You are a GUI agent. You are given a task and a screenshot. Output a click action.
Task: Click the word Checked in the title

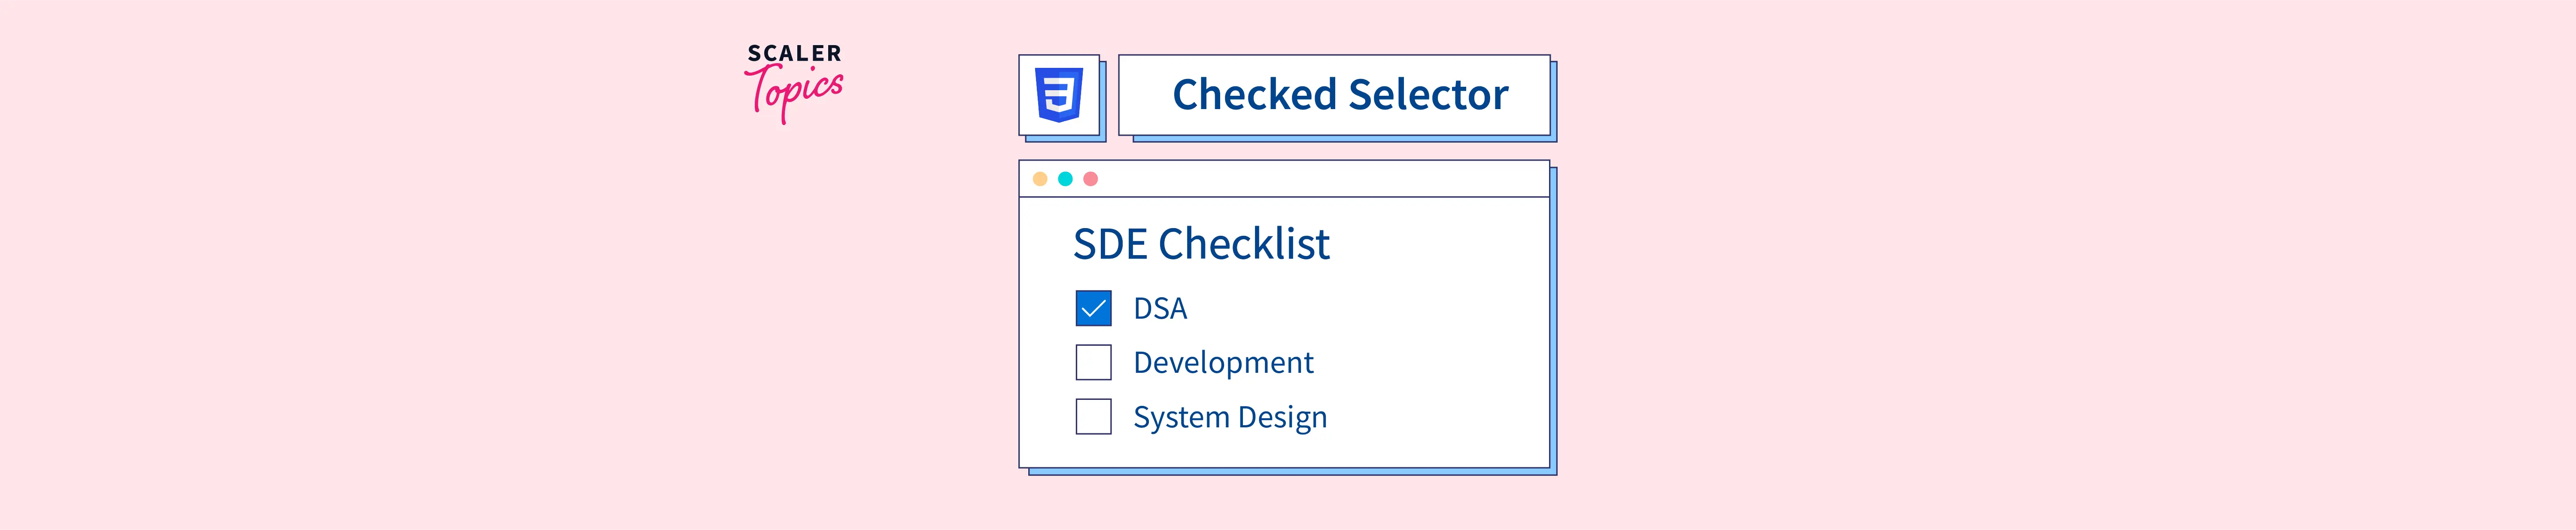[1254, 95]
